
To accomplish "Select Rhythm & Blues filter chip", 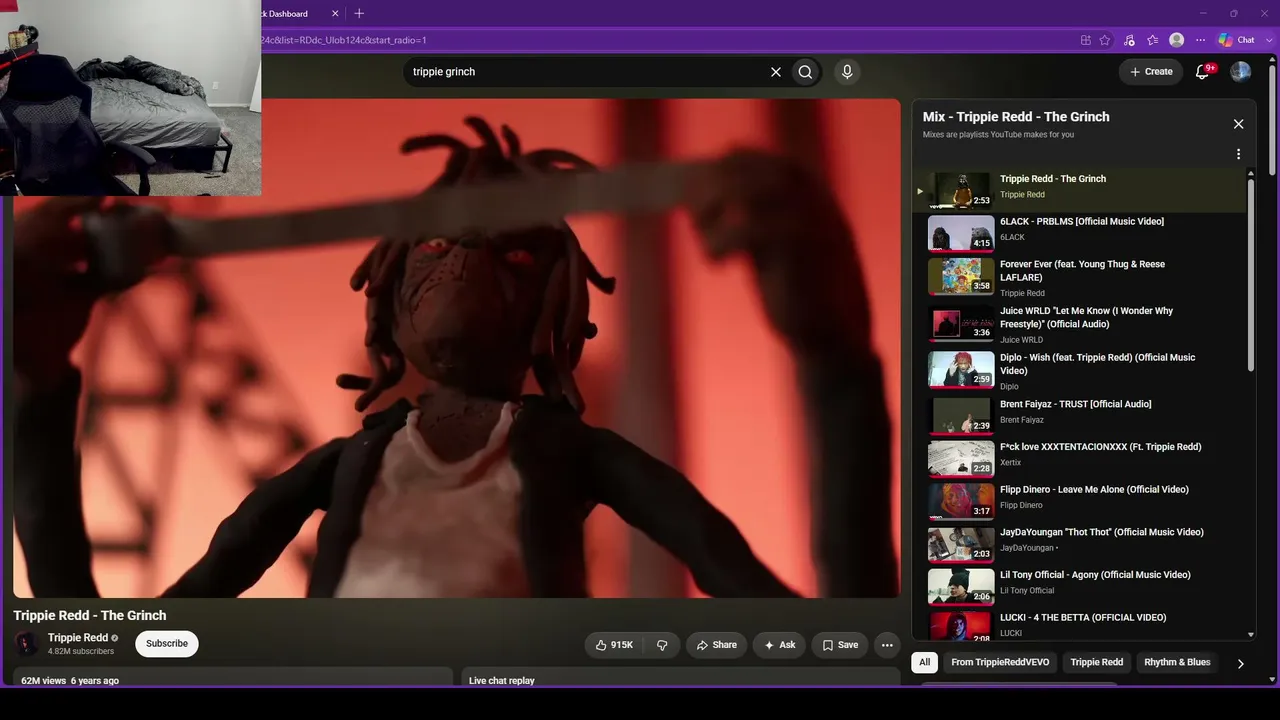I will (1177, 662).
